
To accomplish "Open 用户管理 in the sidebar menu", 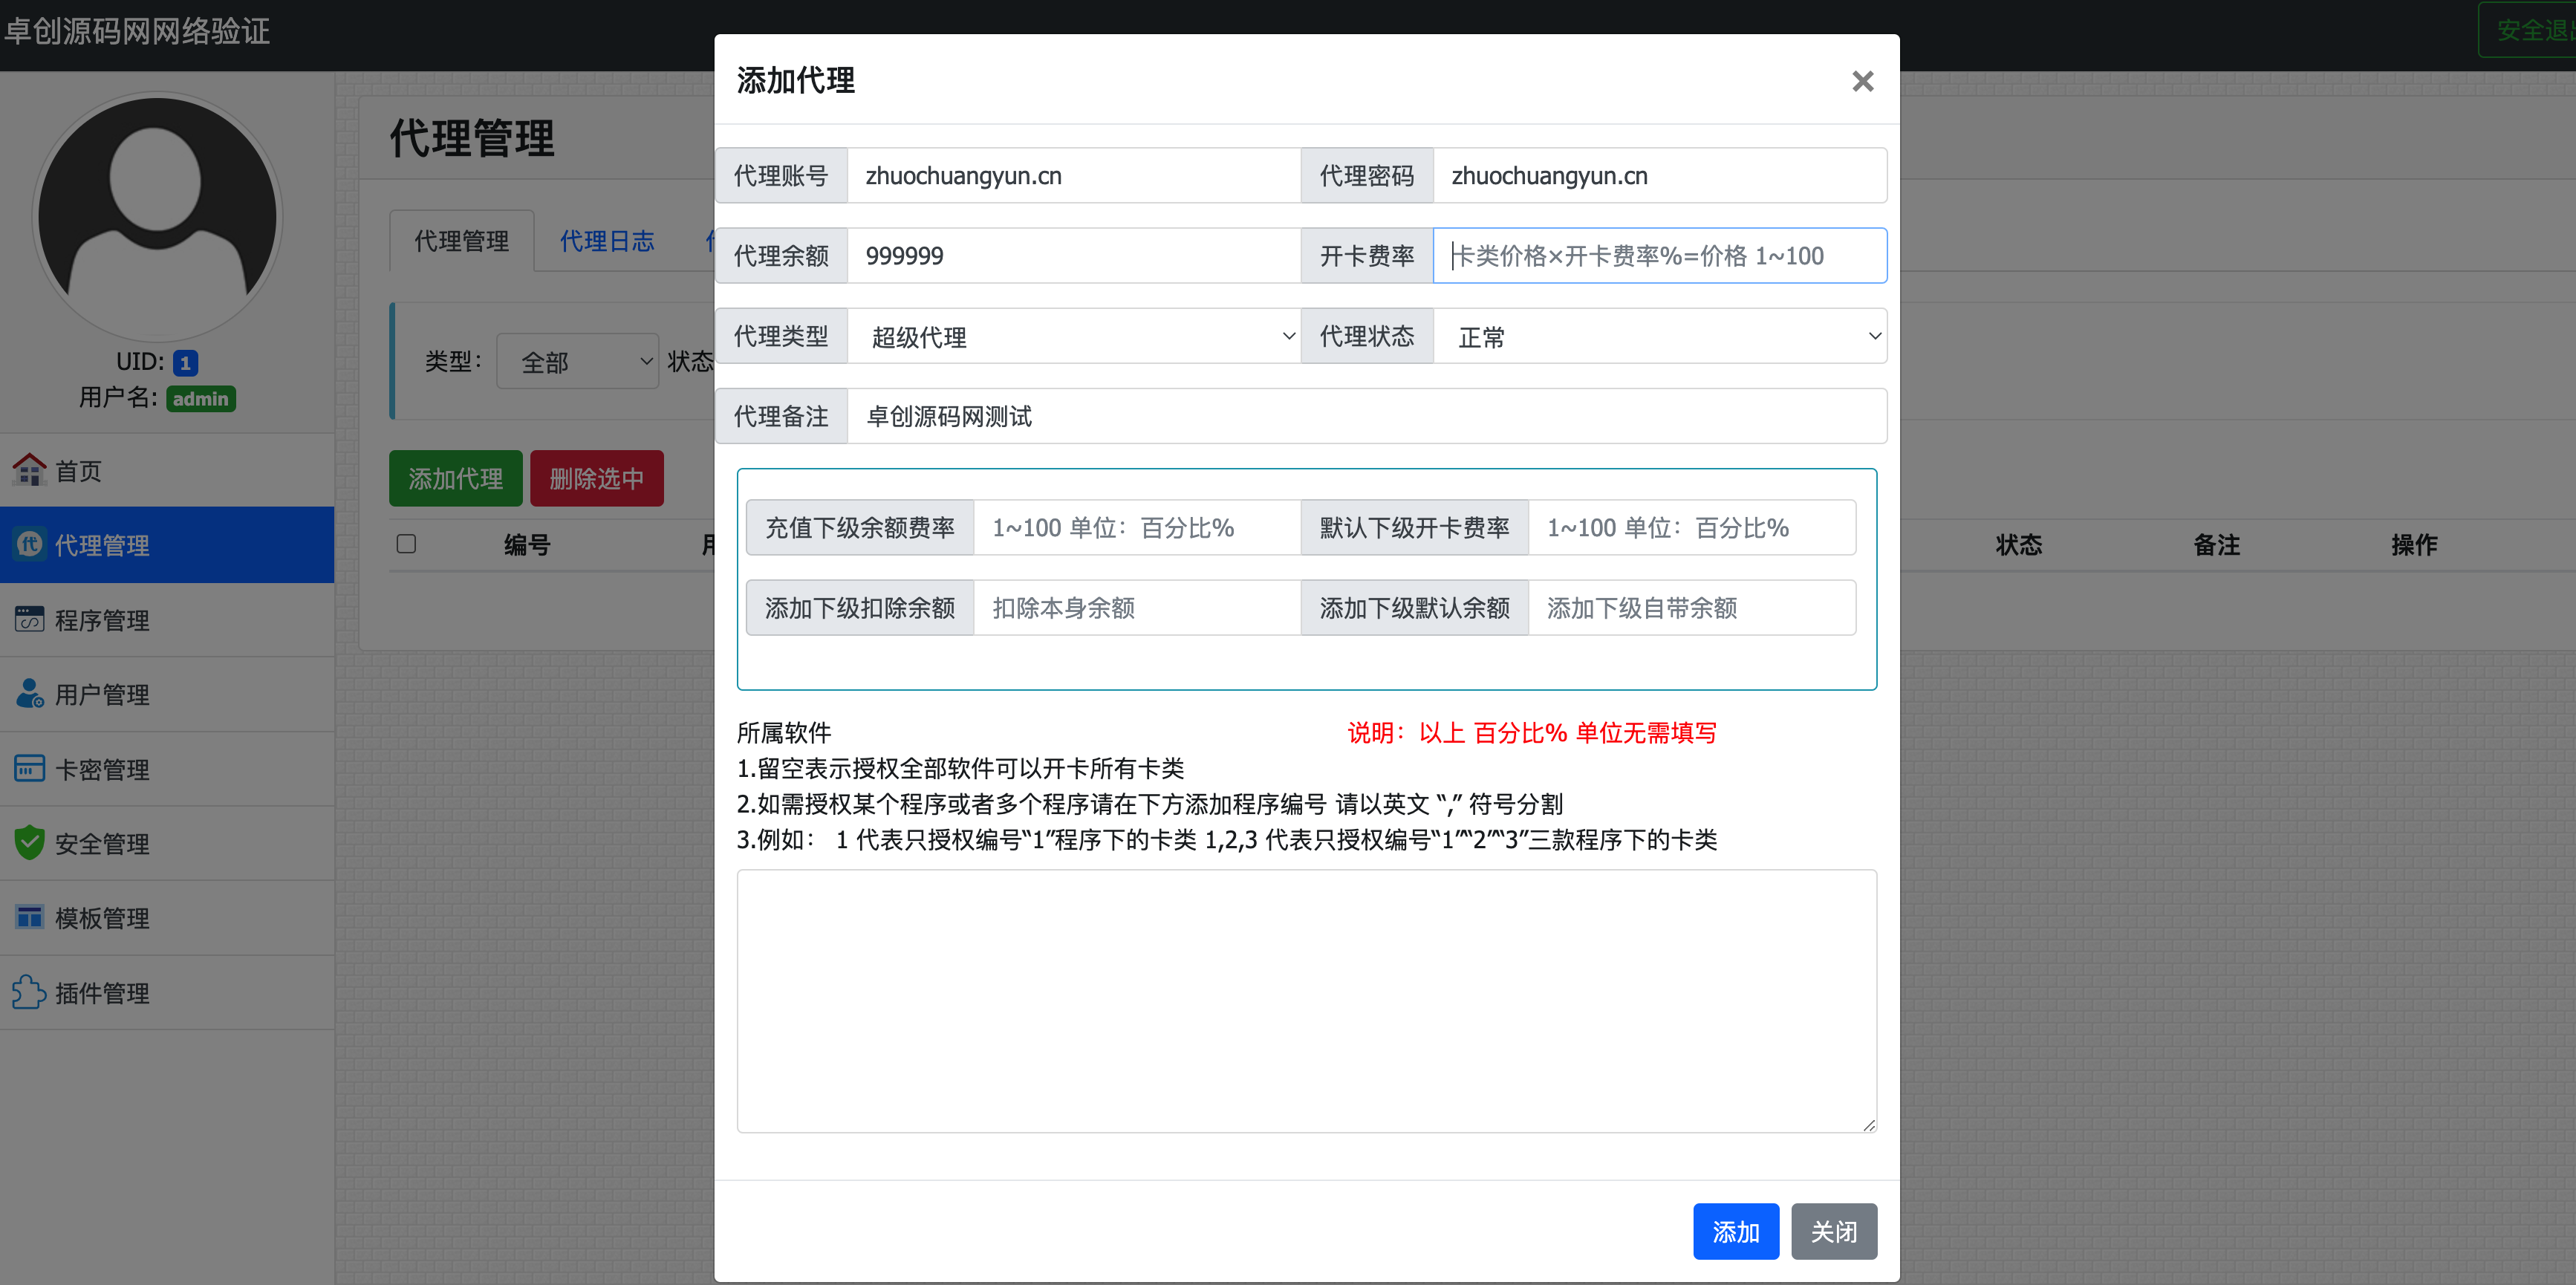I will (x=167, y=694).
